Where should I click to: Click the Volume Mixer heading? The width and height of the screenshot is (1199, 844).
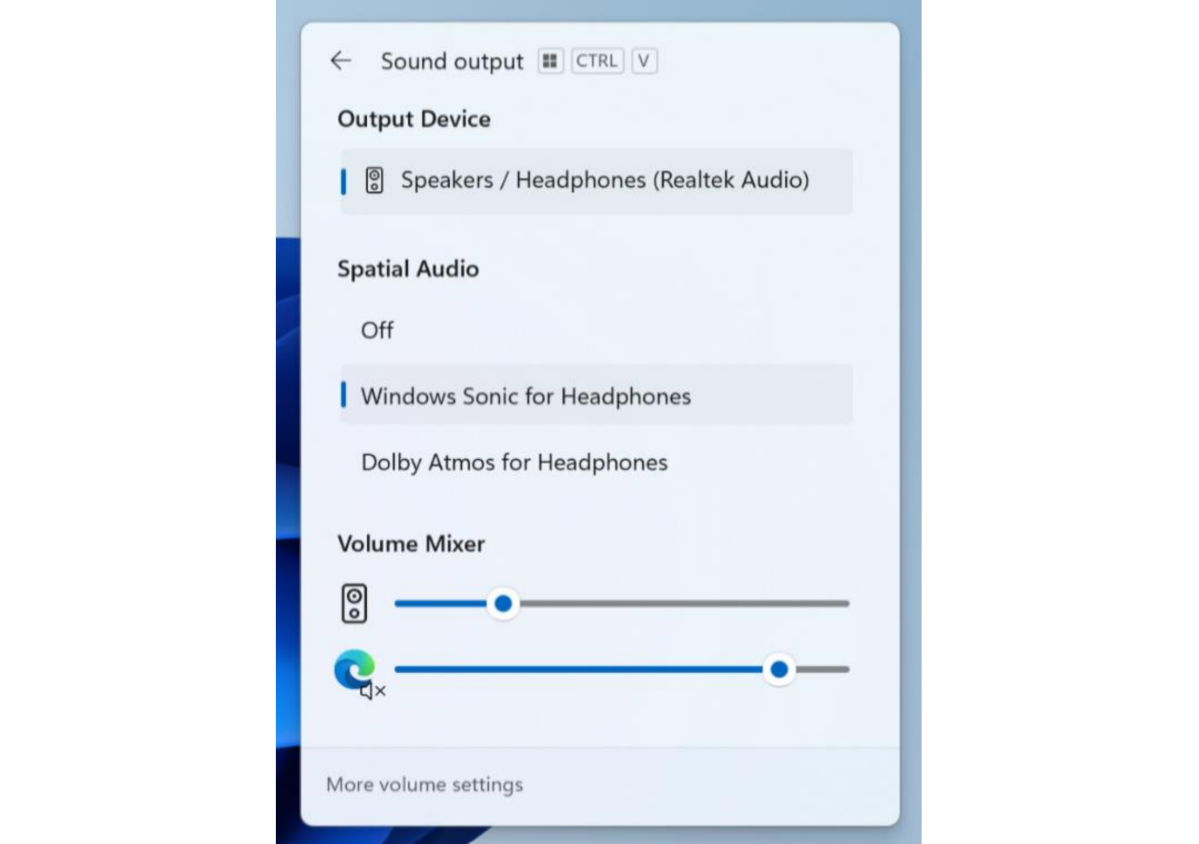411,544
